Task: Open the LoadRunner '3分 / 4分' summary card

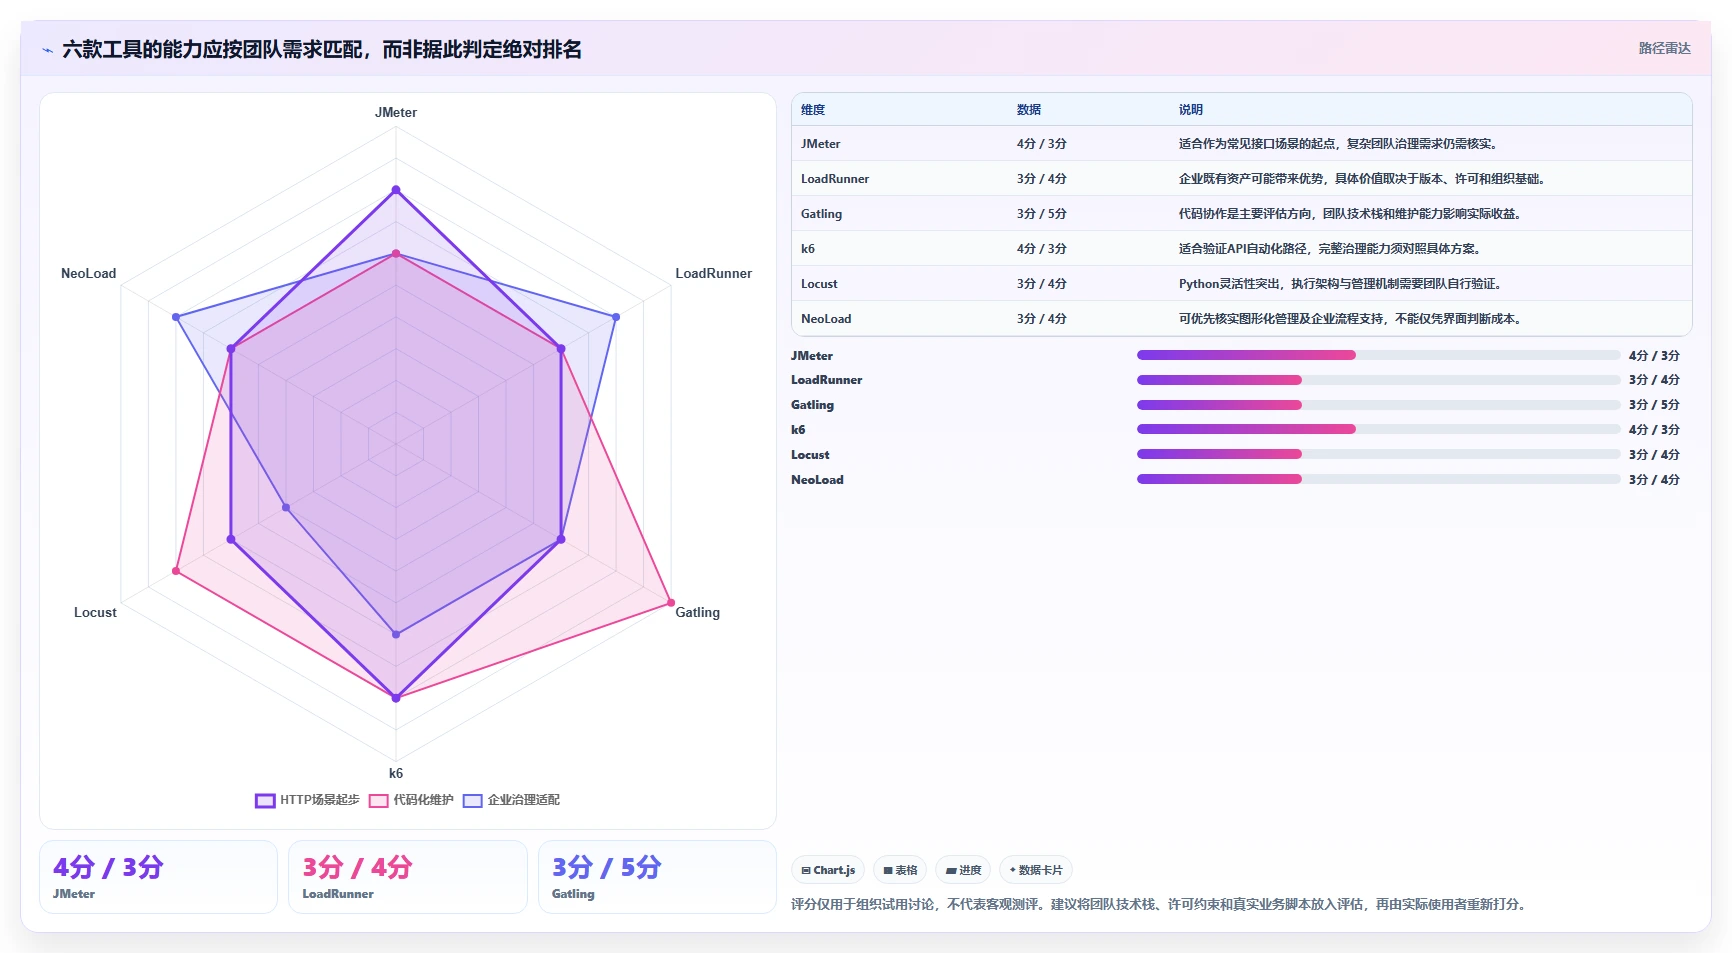Action: 408,877
